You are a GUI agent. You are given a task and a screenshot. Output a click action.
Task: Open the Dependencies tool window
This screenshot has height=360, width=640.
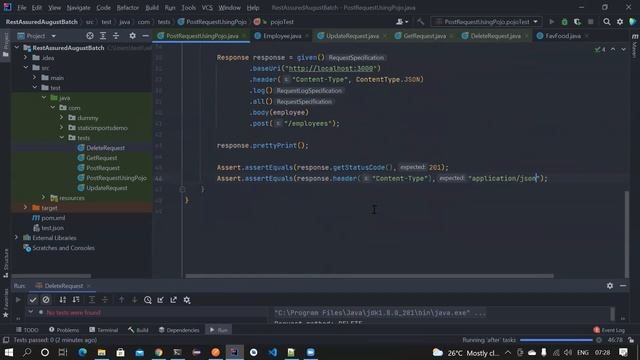pos(179,330)
